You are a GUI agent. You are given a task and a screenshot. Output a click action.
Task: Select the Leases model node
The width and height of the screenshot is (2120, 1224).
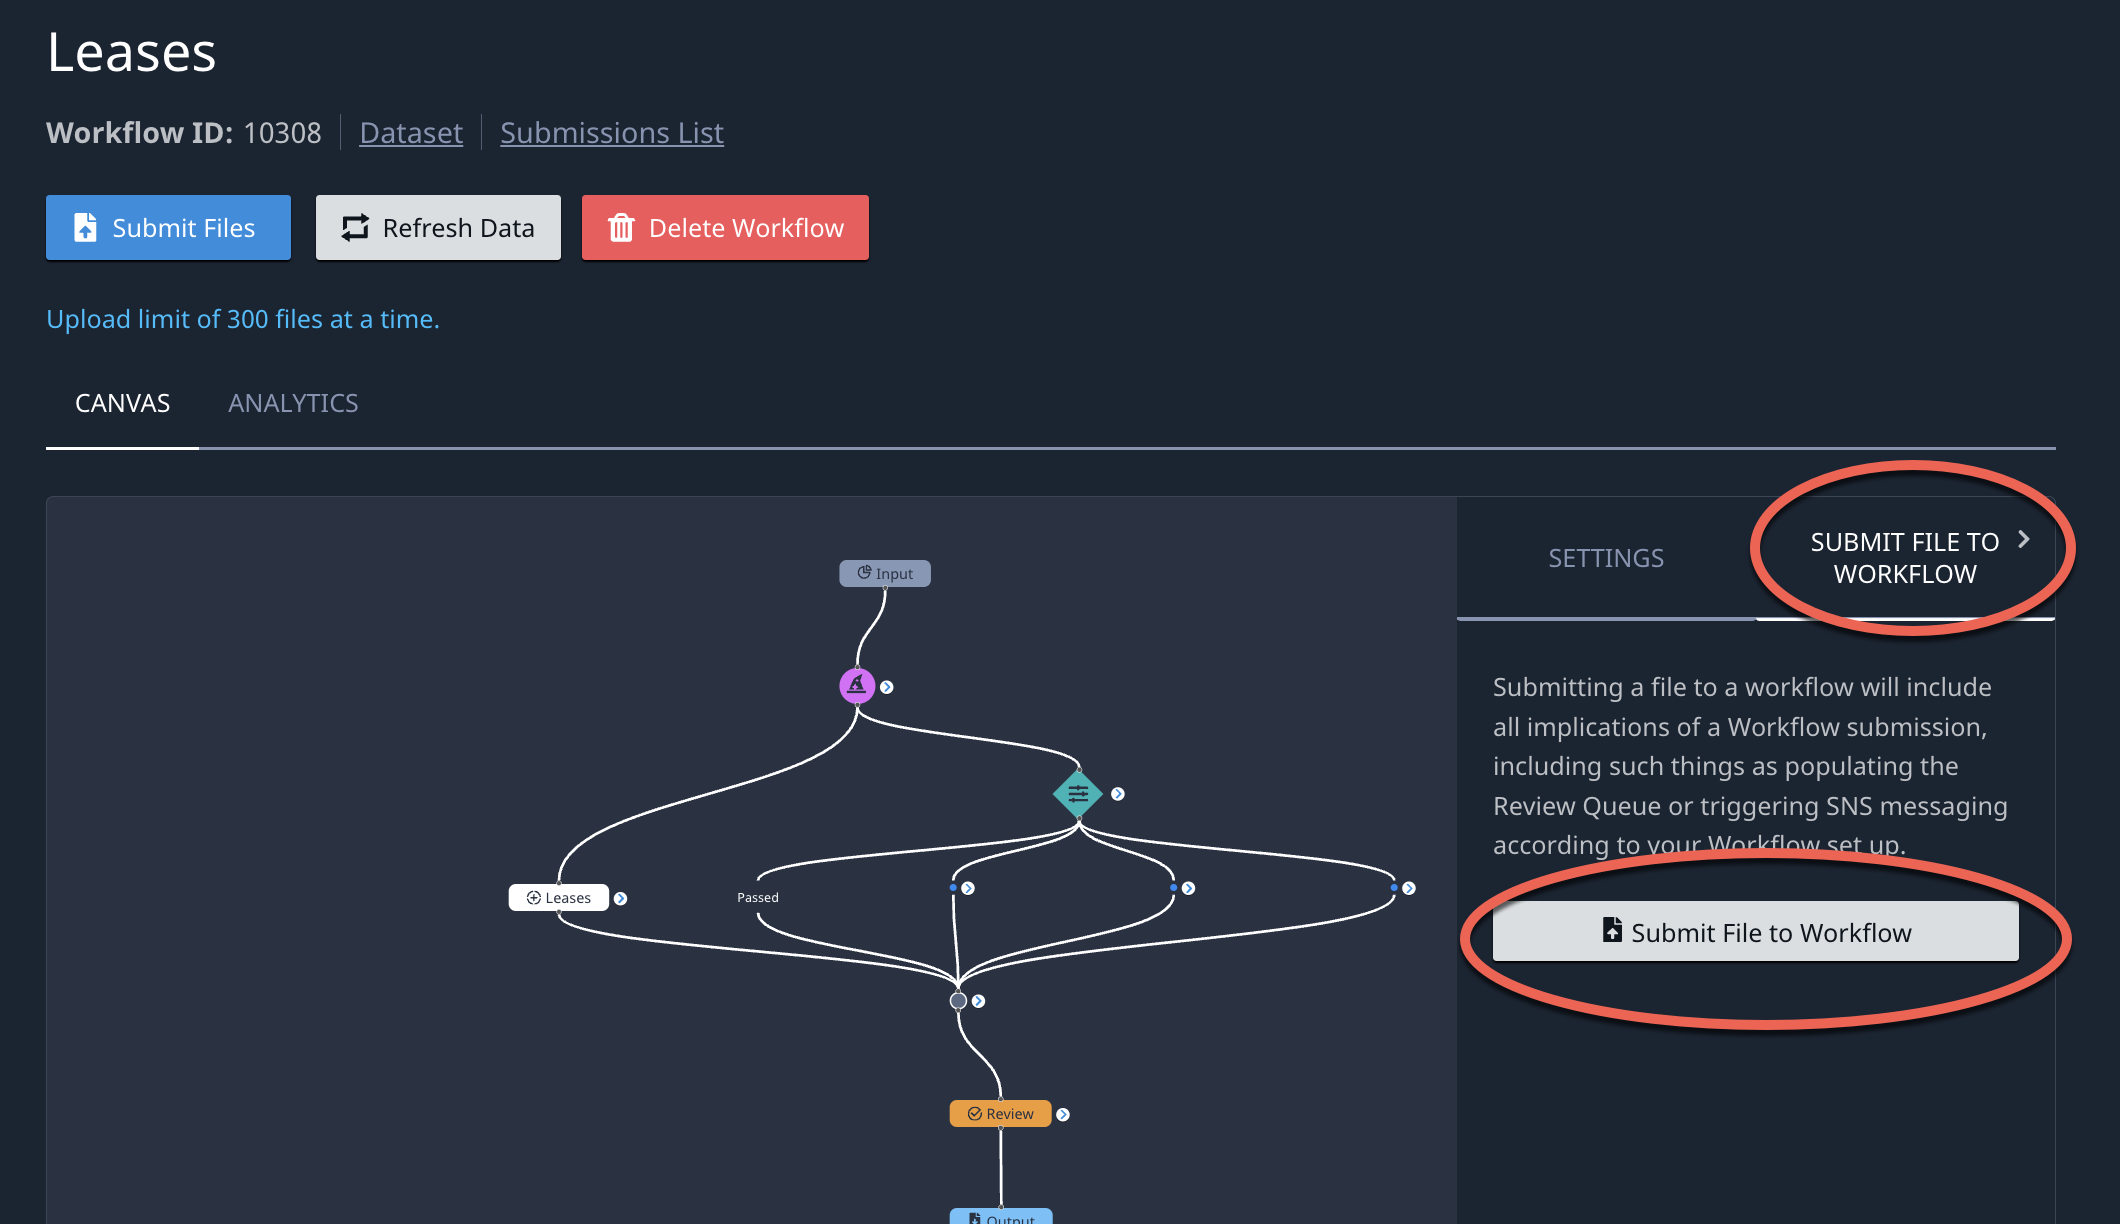tap(559, 898)
